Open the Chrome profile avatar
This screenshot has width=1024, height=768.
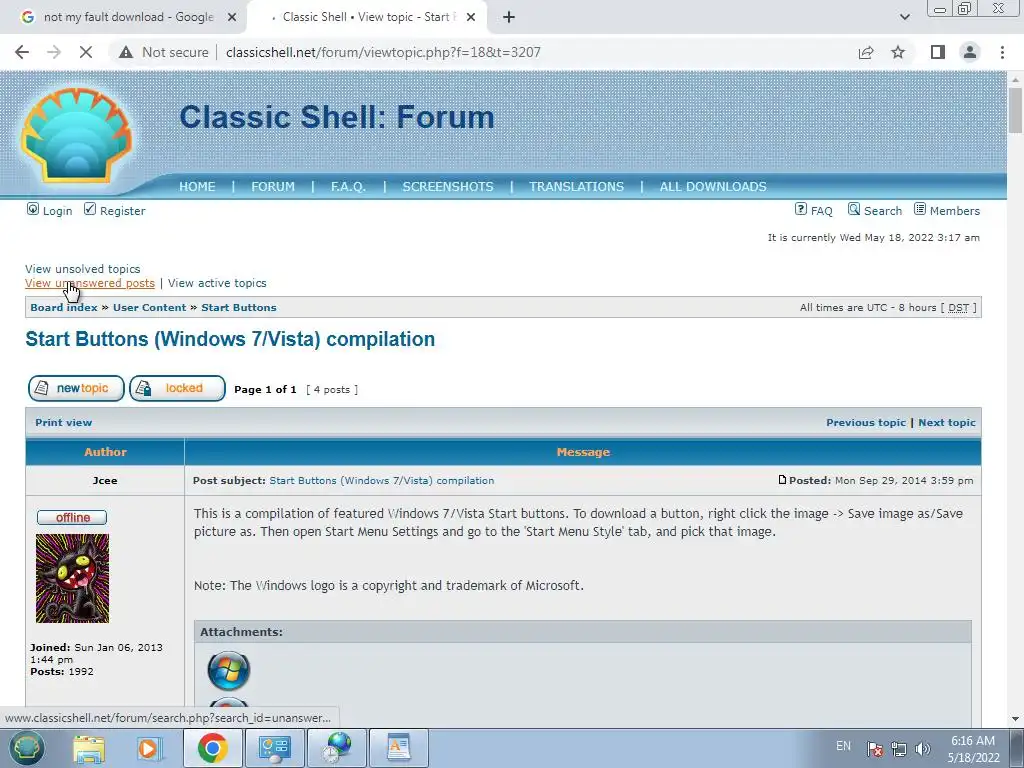(x=970, y=52)
